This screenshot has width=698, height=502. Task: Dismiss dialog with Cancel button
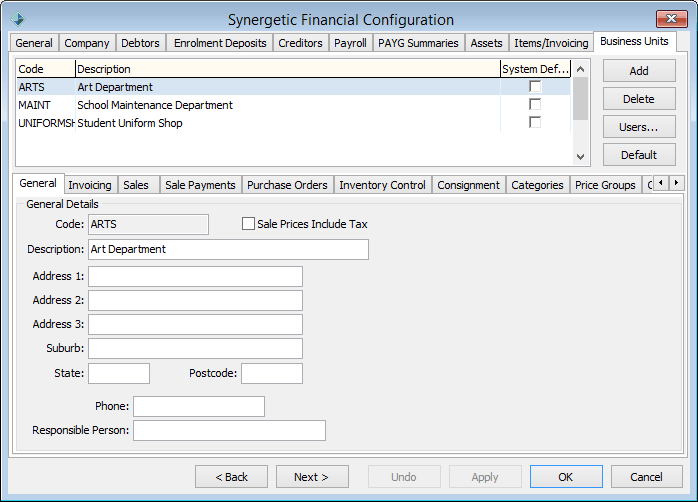[647, 477]
